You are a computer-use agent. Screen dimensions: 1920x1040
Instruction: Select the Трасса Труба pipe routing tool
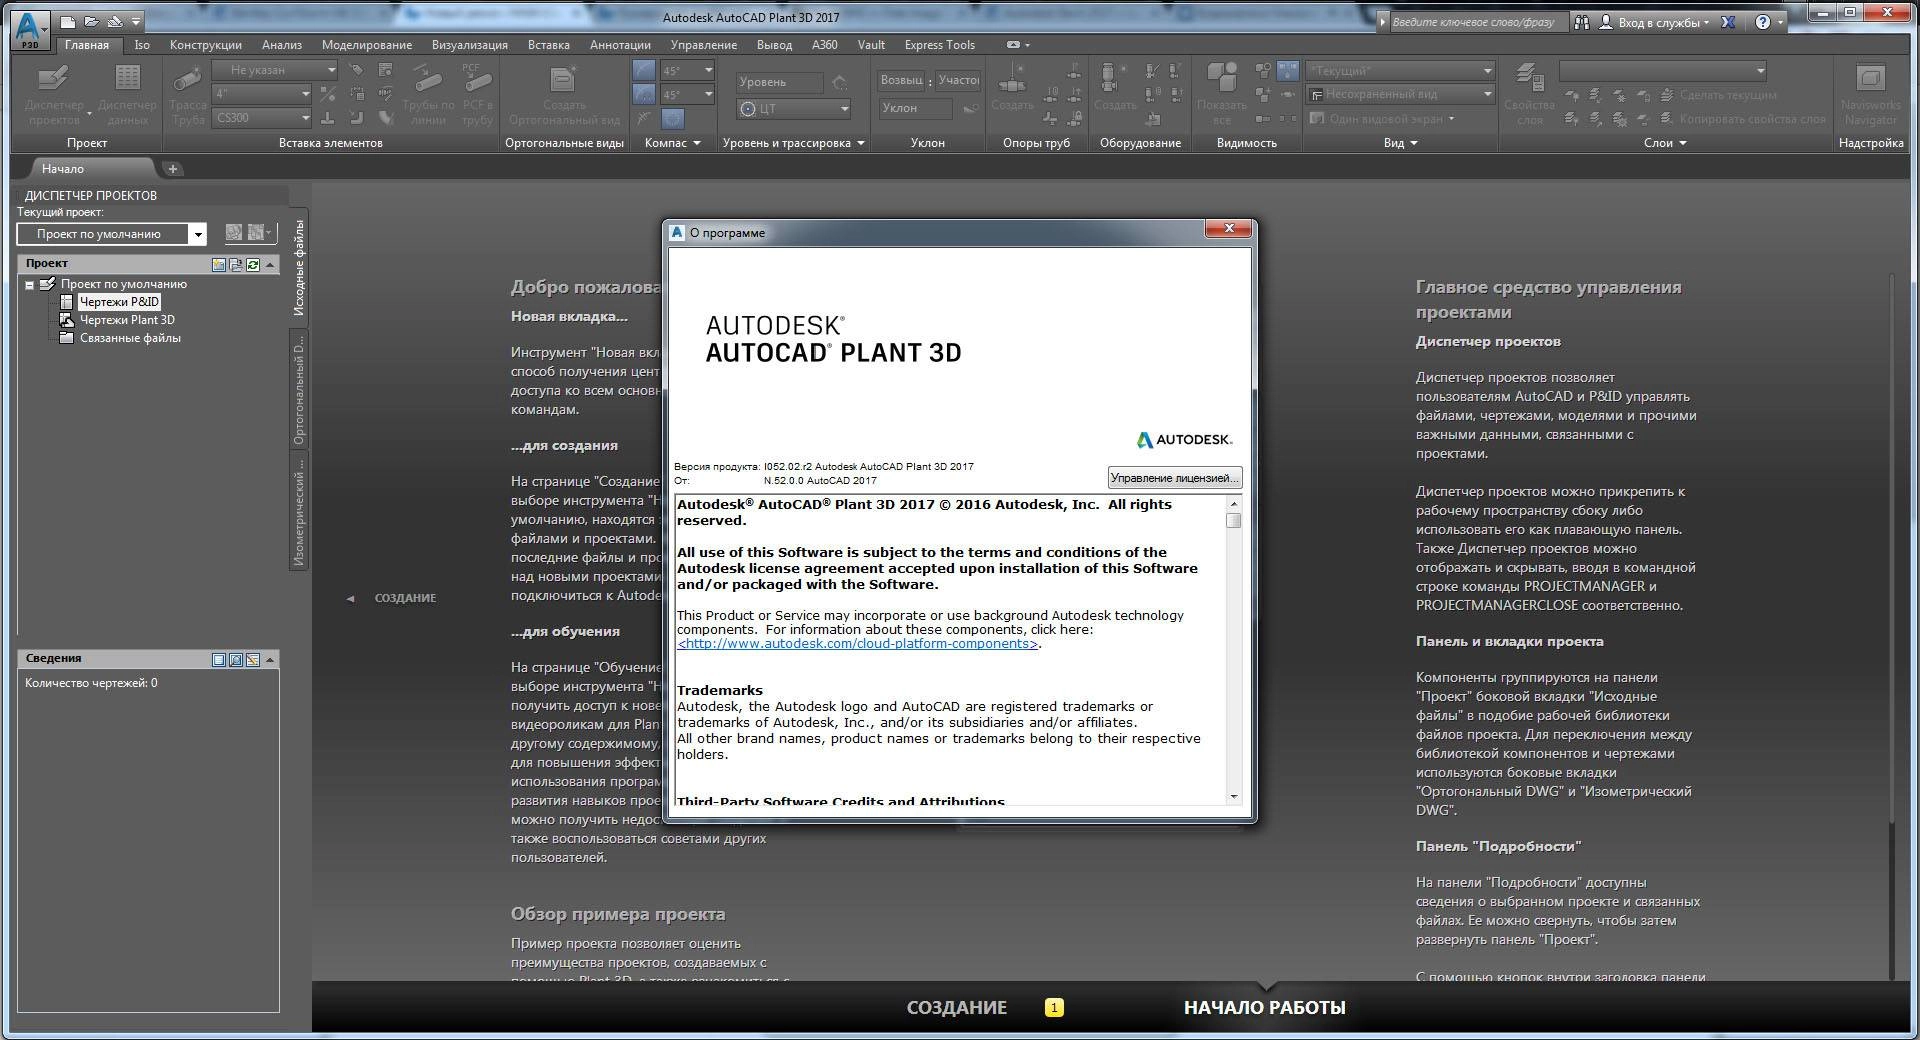click(187, 94)
